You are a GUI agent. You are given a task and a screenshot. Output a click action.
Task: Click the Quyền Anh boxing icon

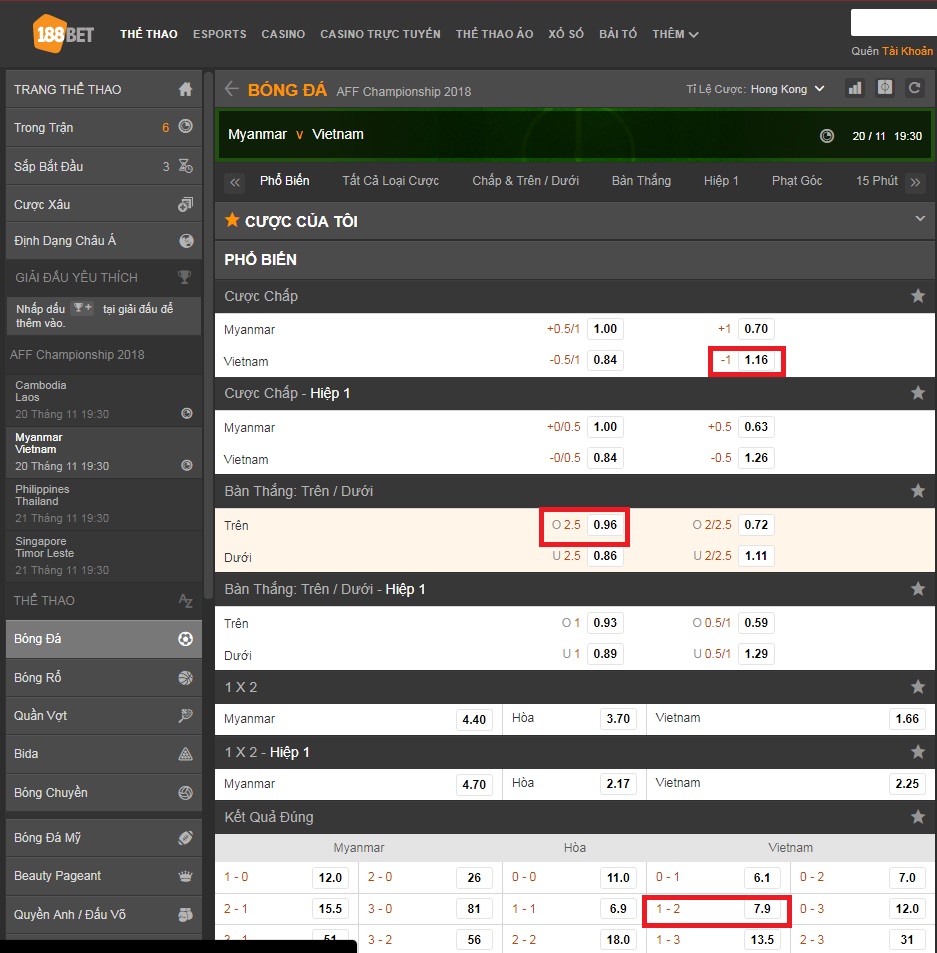pos(185,914)
